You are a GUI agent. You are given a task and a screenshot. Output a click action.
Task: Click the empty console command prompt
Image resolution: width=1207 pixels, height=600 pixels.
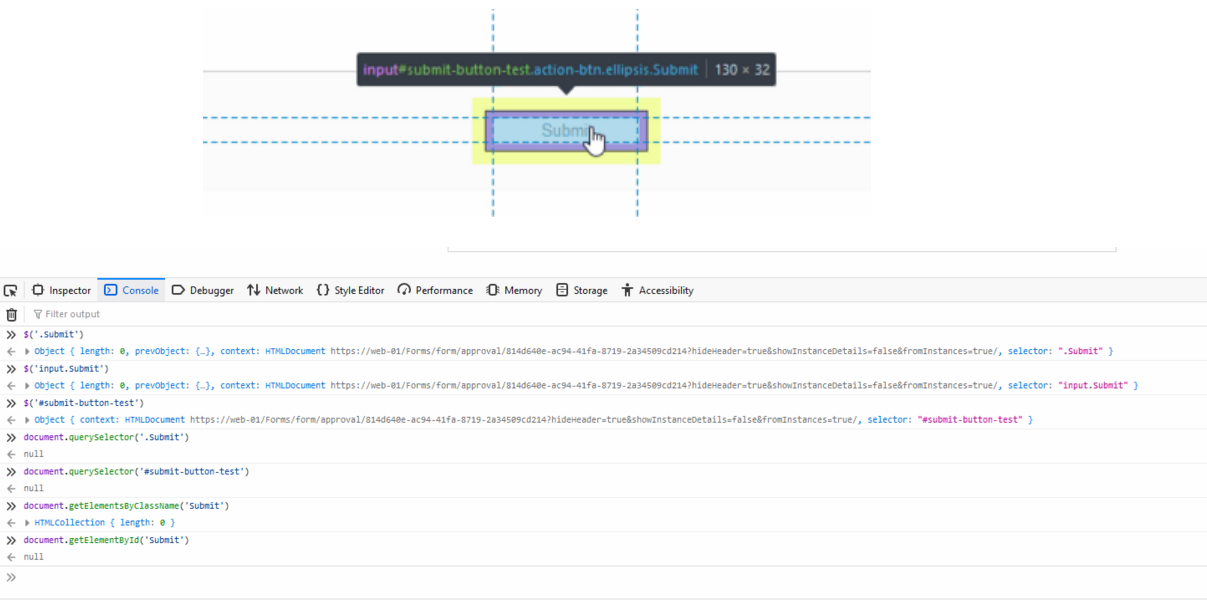[x=600, y=578]
